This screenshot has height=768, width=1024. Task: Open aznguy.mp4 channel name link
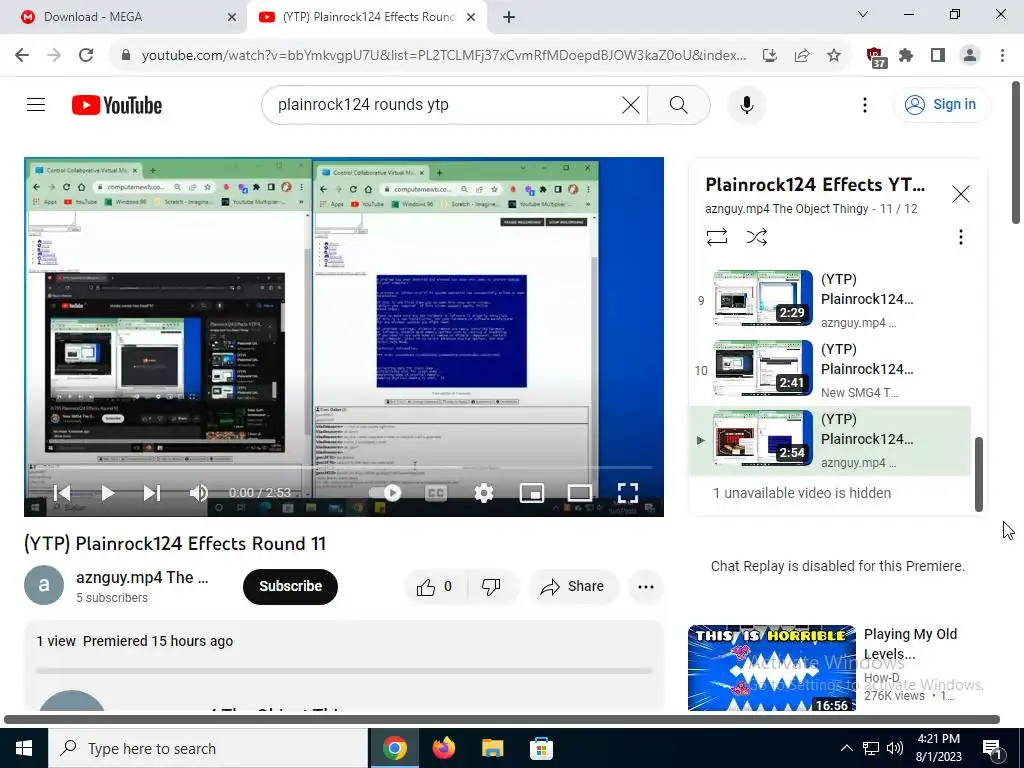(142, 577)
